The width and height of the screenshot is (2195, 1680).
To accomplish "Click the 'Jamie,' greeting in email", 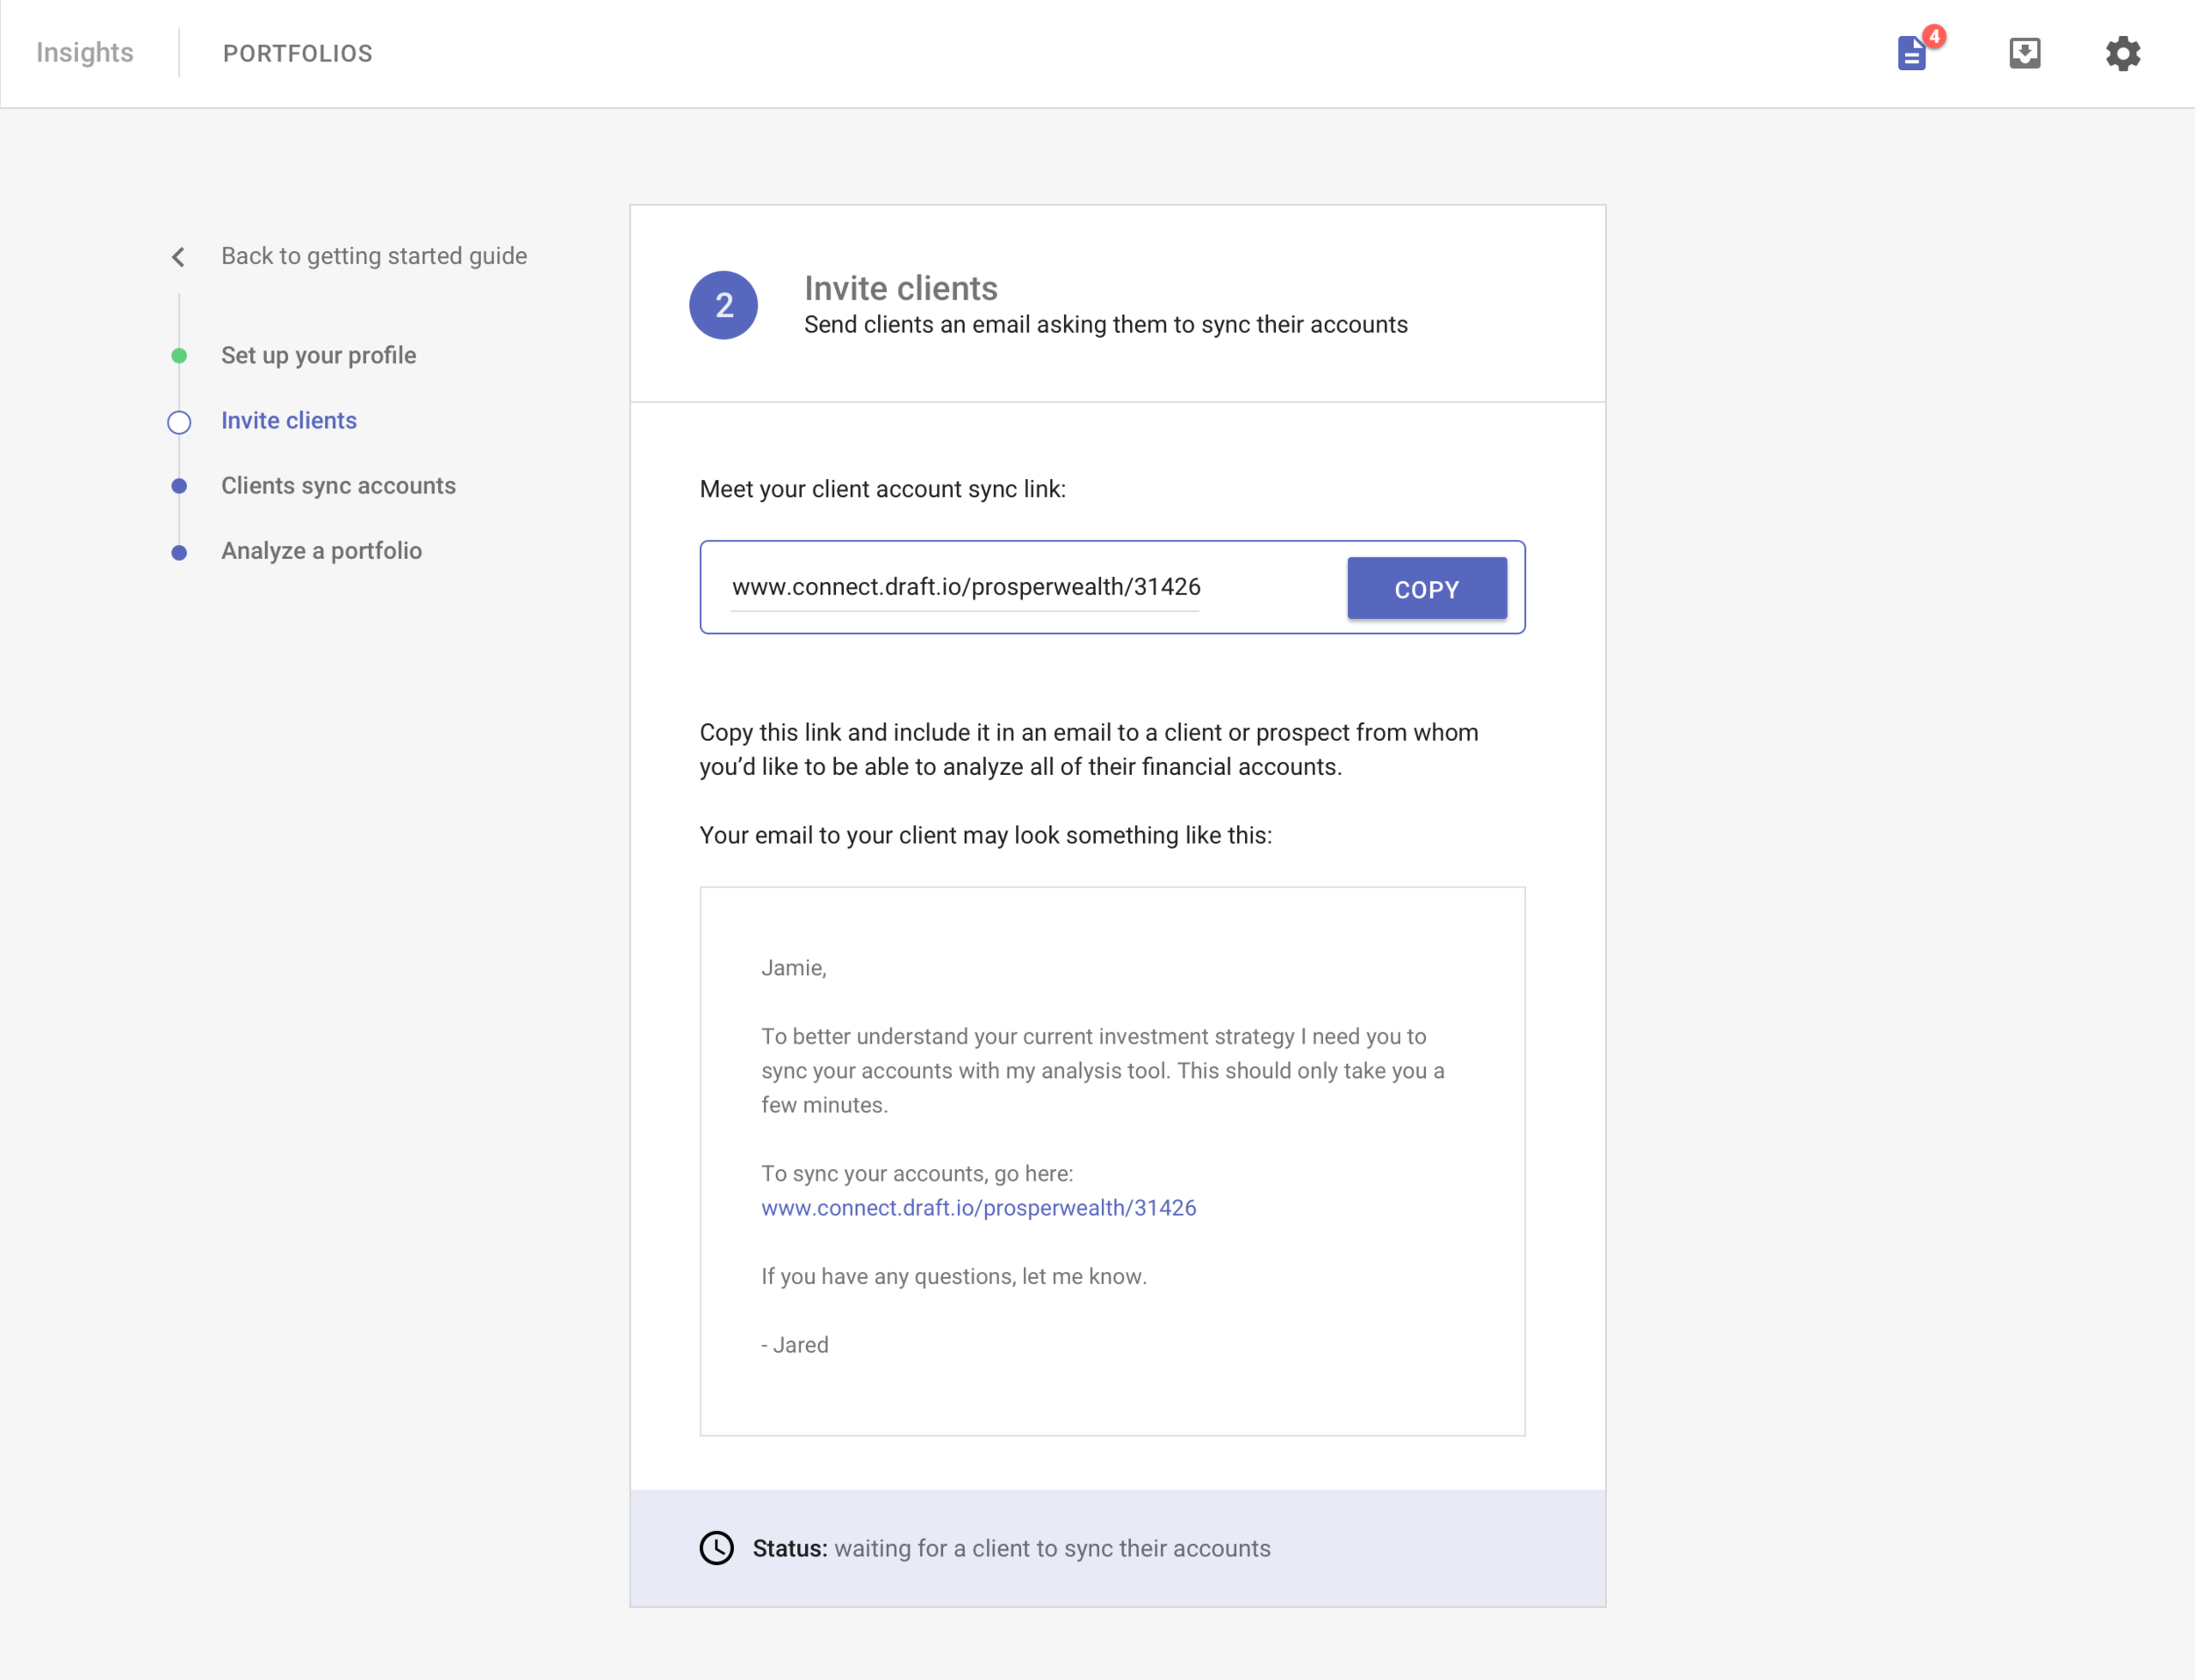I will [x=794, y=967].
